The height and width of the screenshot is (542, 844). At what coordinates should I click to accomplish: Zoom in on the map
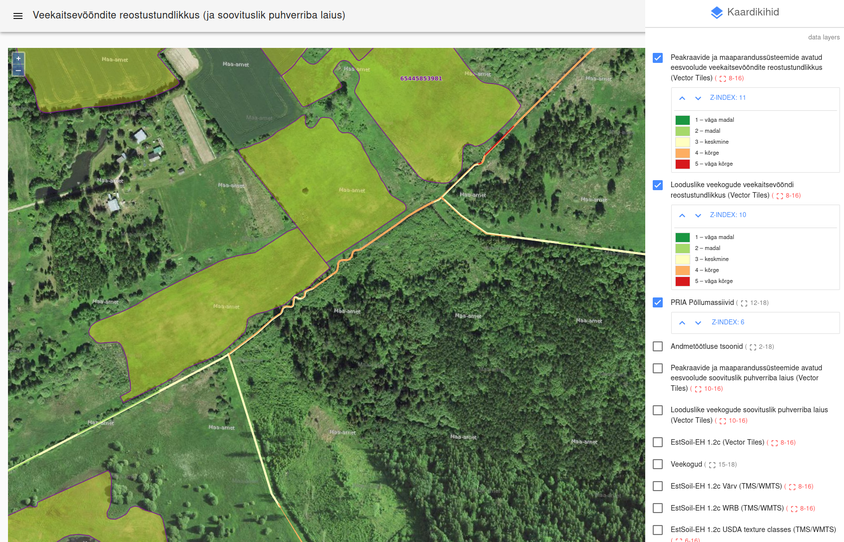(x=18, y=59)
